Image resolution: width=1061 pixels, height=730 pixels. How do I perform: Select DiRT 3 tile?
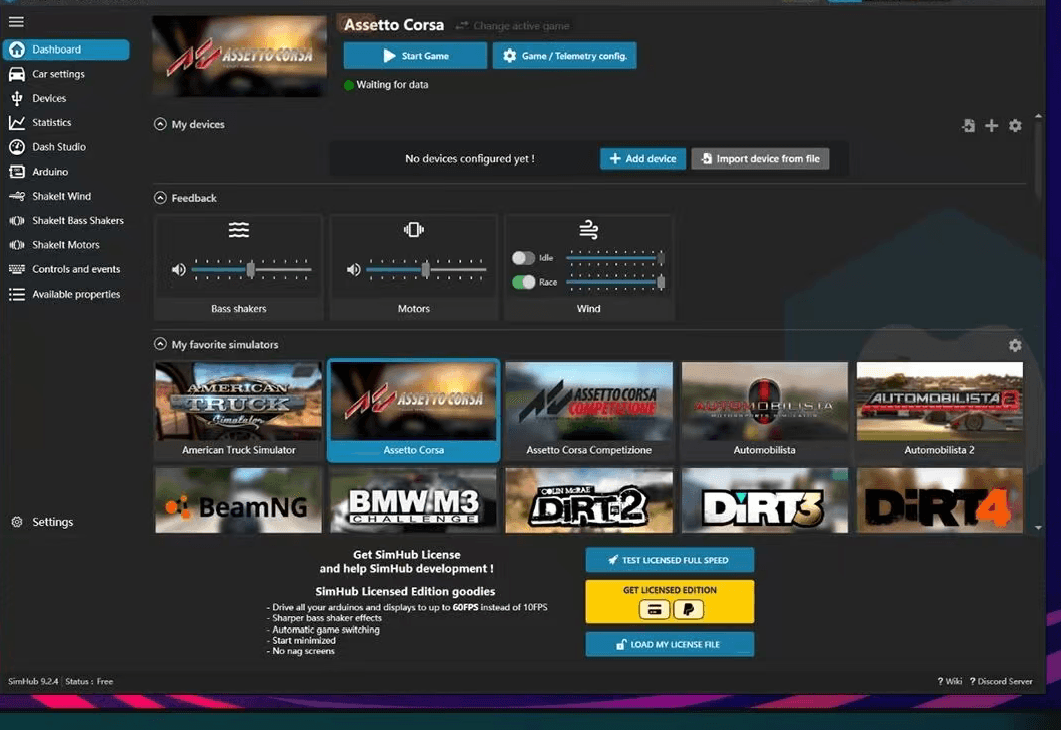click(x=764, y=501)
